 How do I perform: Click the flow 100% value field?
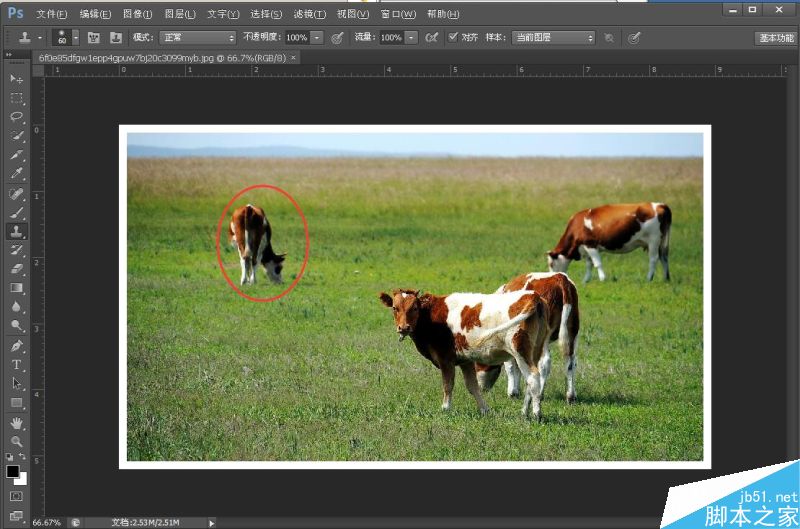click(x=391, y=37)
